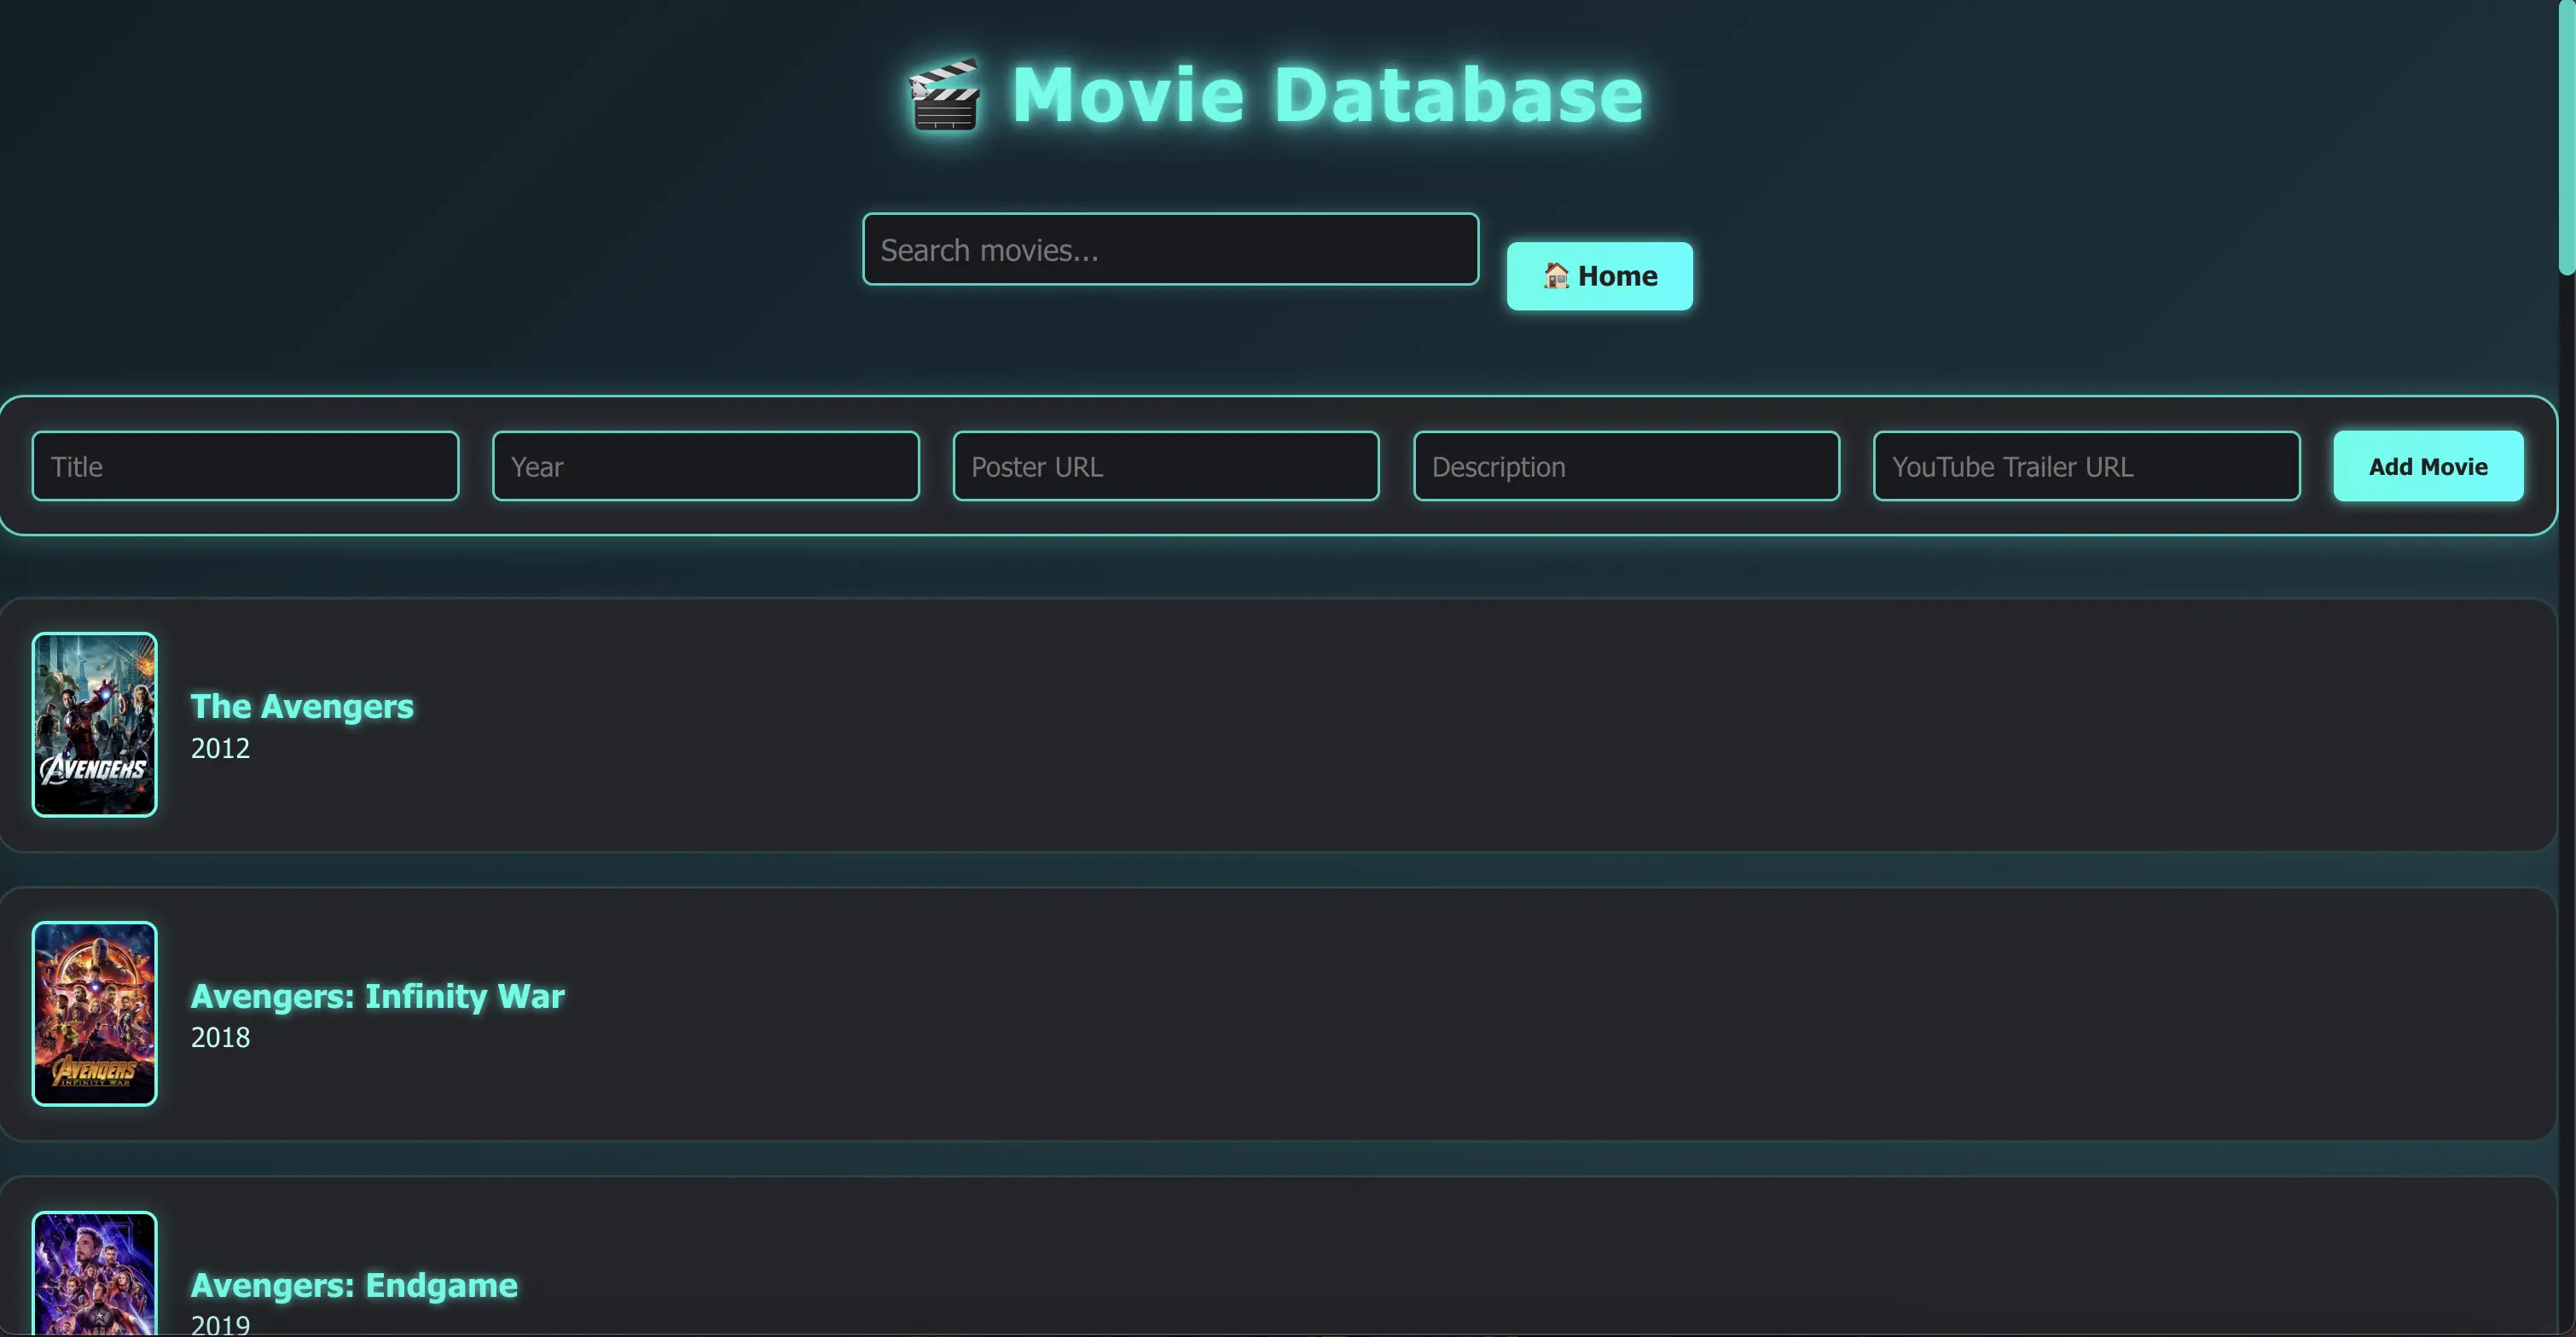2576x1337 pixels.
Task: Focus the Poster URL field
Action: coord(1165,466)
